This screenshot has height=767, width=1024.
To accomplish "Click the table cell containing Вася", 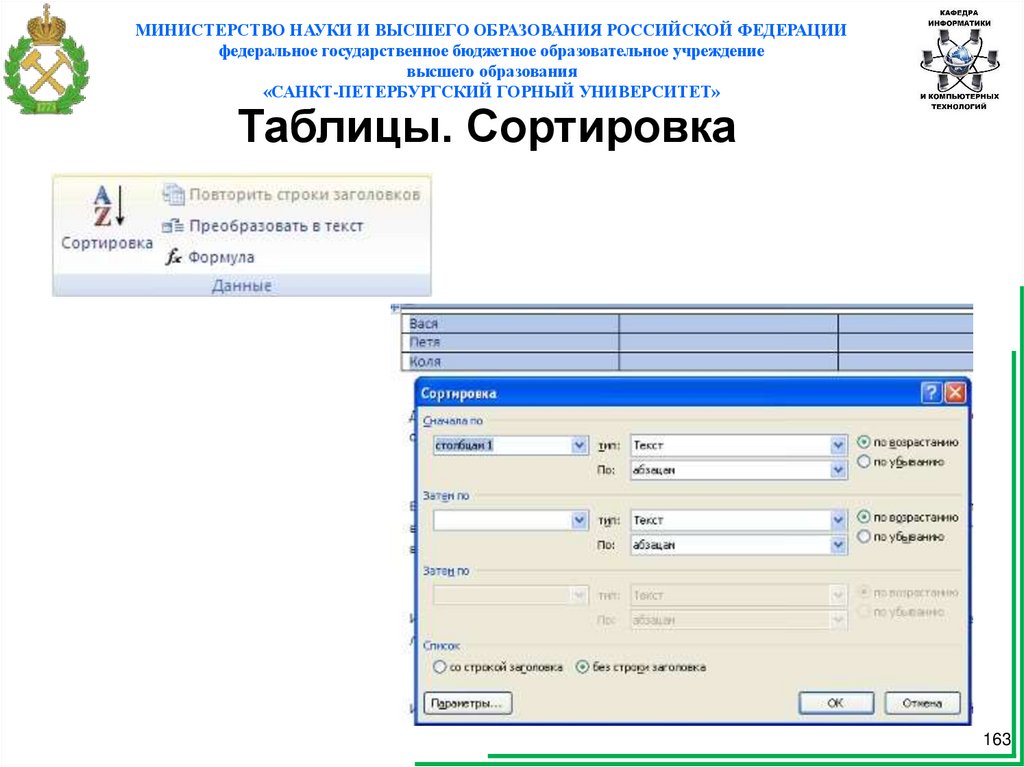I will (x=509, y=323).
